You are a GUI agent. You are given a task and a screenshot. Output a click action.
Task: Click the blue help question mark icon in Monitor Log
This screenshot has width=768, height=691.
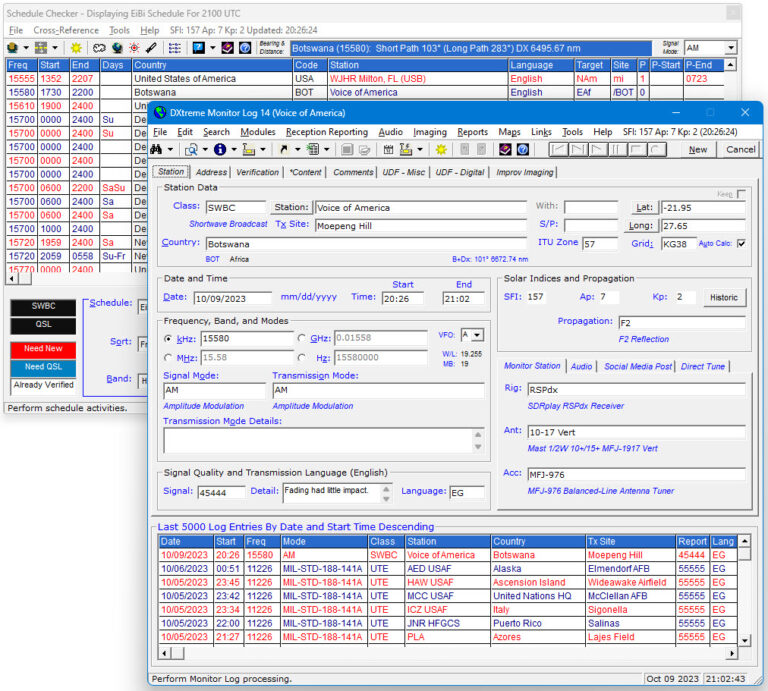point(521,150)
